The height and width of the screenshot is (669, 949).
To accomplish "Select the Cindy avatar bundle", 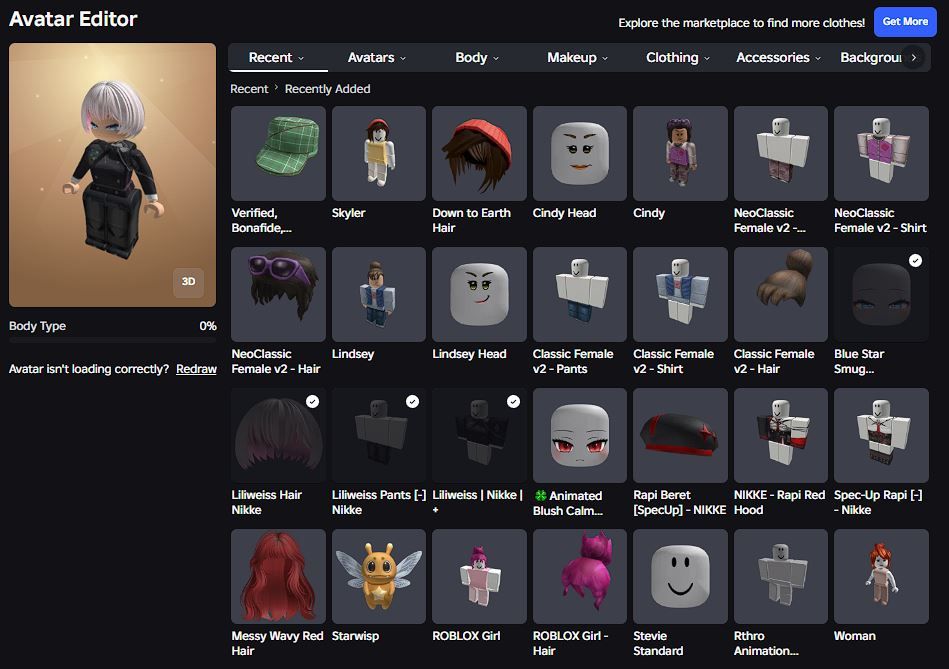I will coord(680,153).
